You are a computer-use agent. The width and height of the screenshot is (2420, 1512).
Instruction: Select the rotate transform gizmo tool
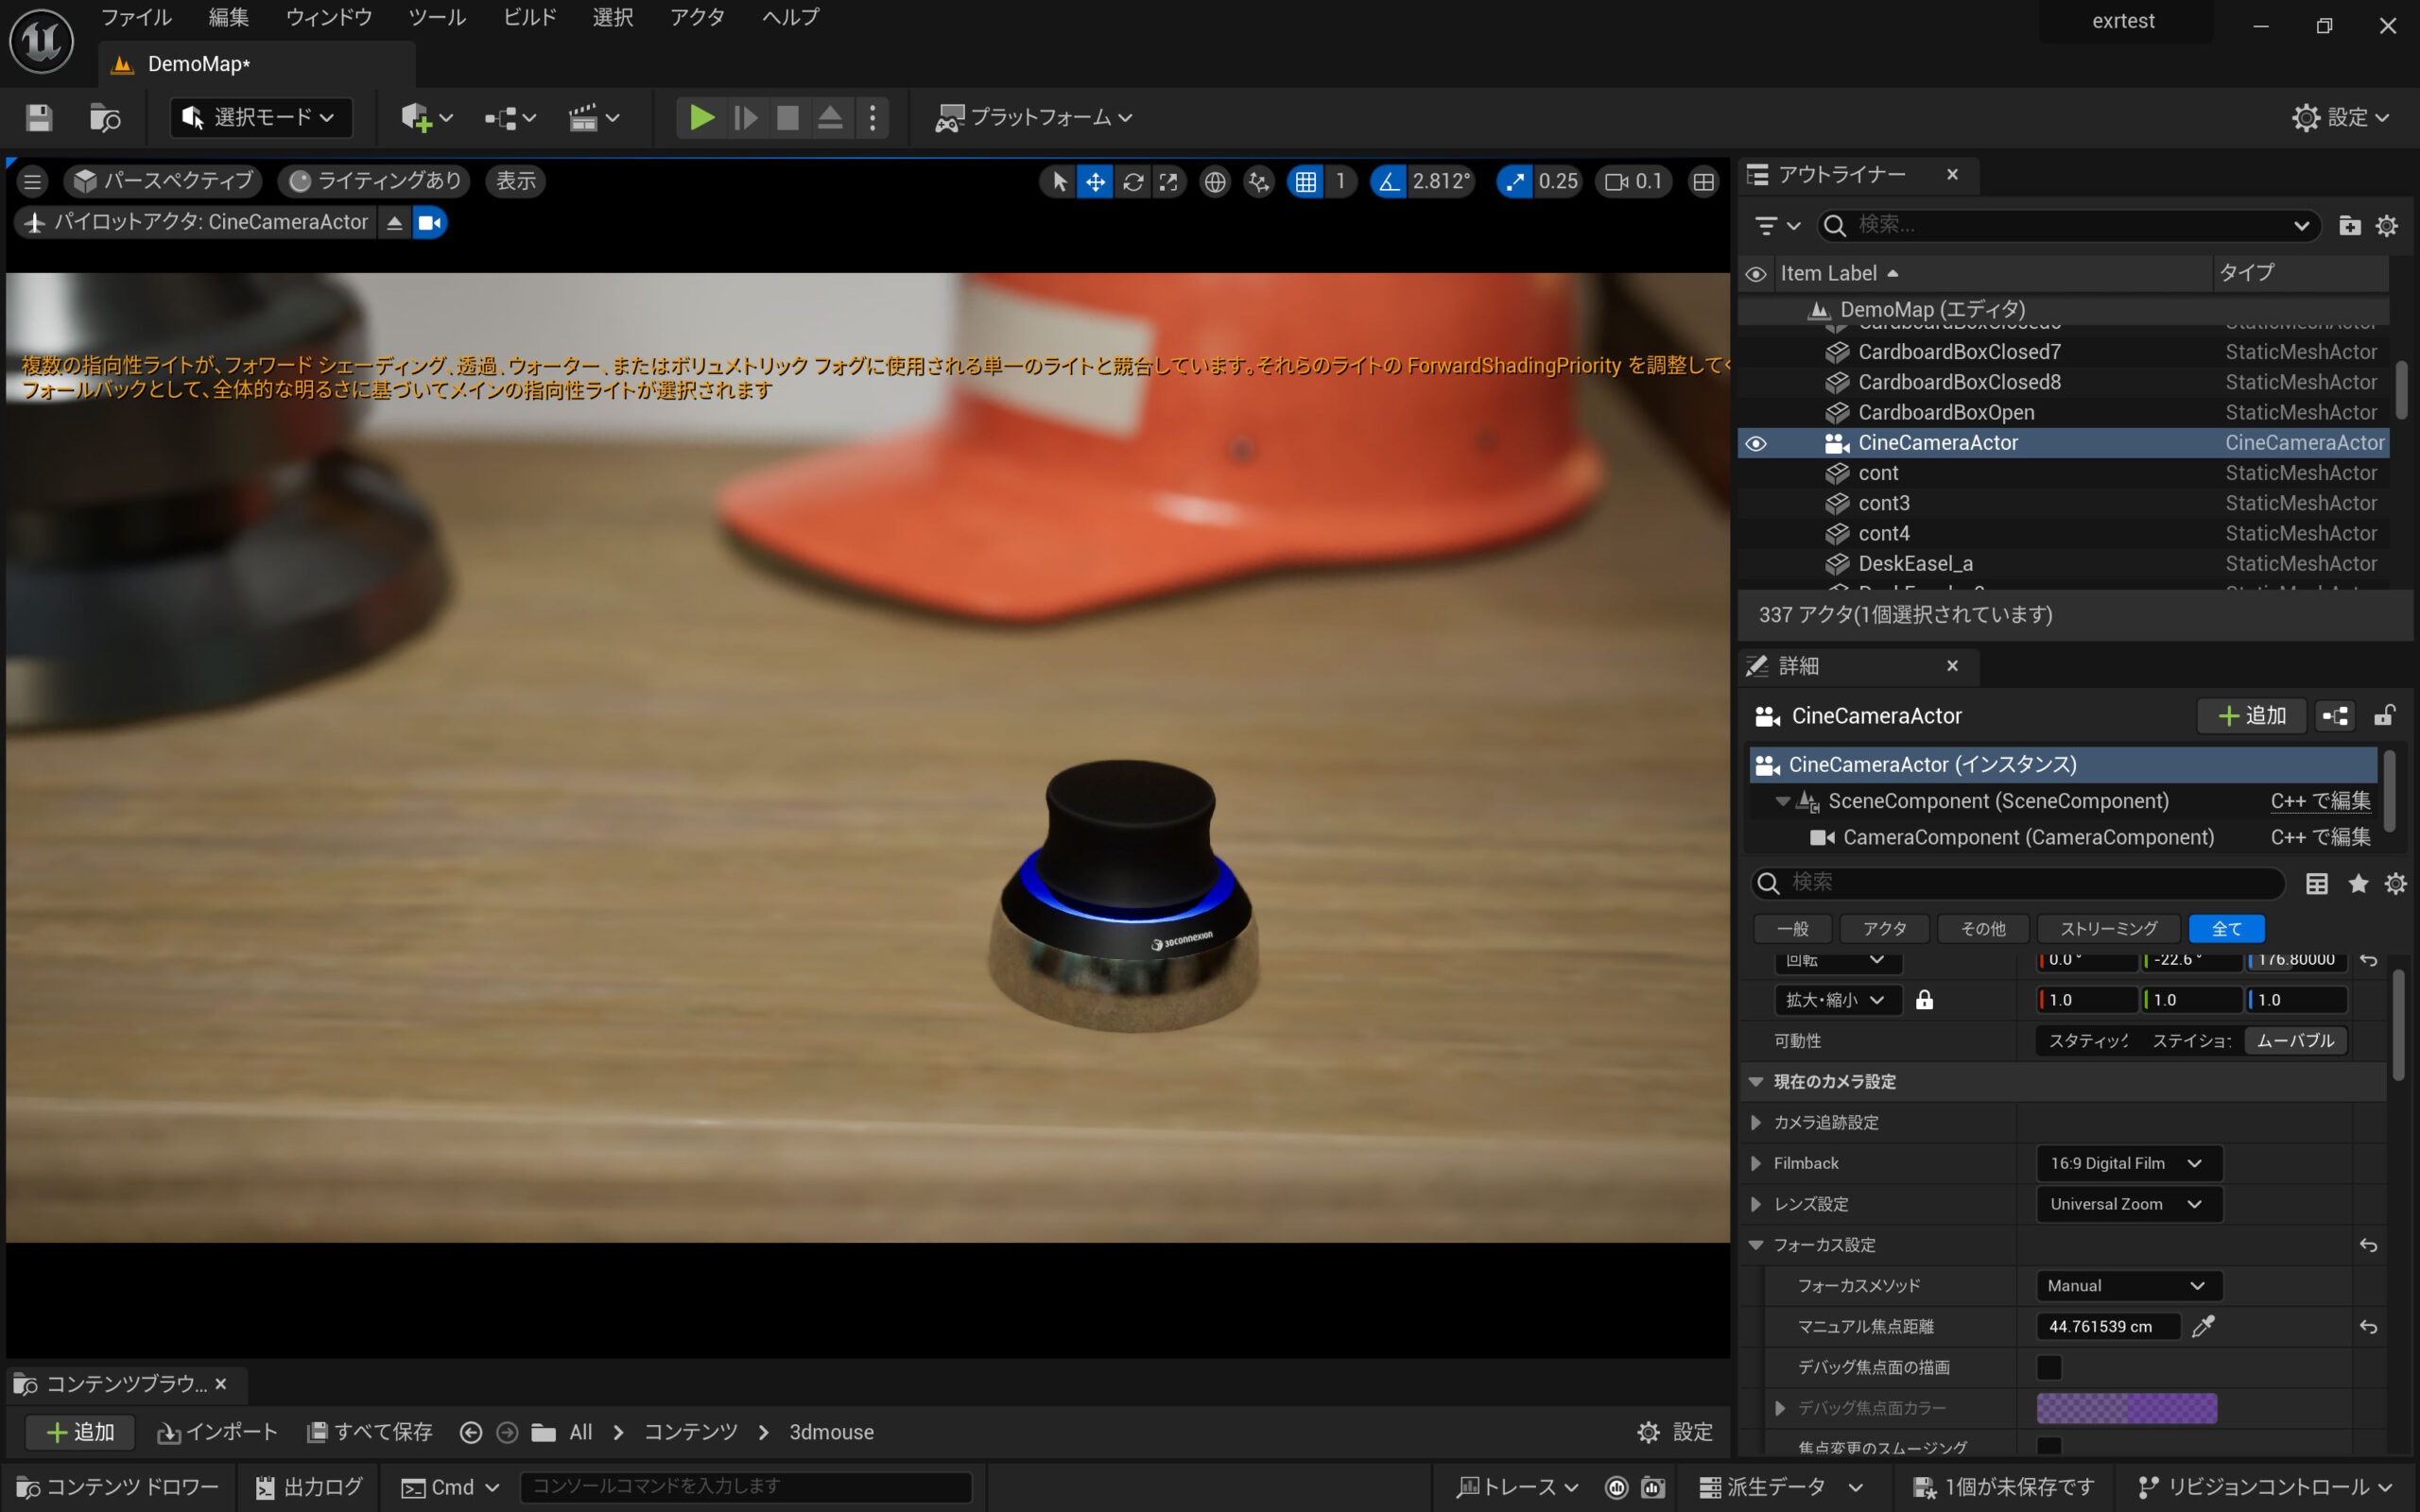1132,182
